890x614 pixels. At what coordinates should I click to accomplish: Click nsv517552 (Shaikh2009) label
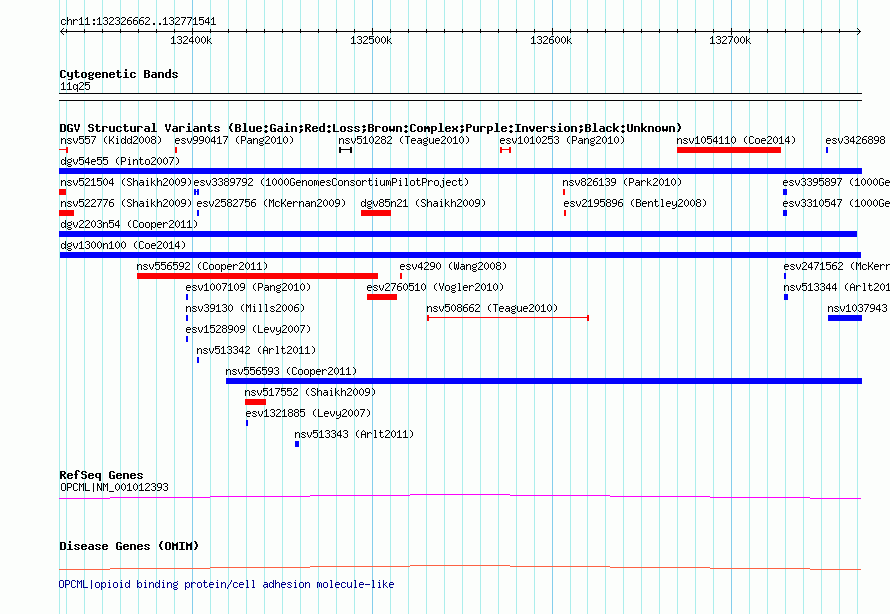point(310,392)
